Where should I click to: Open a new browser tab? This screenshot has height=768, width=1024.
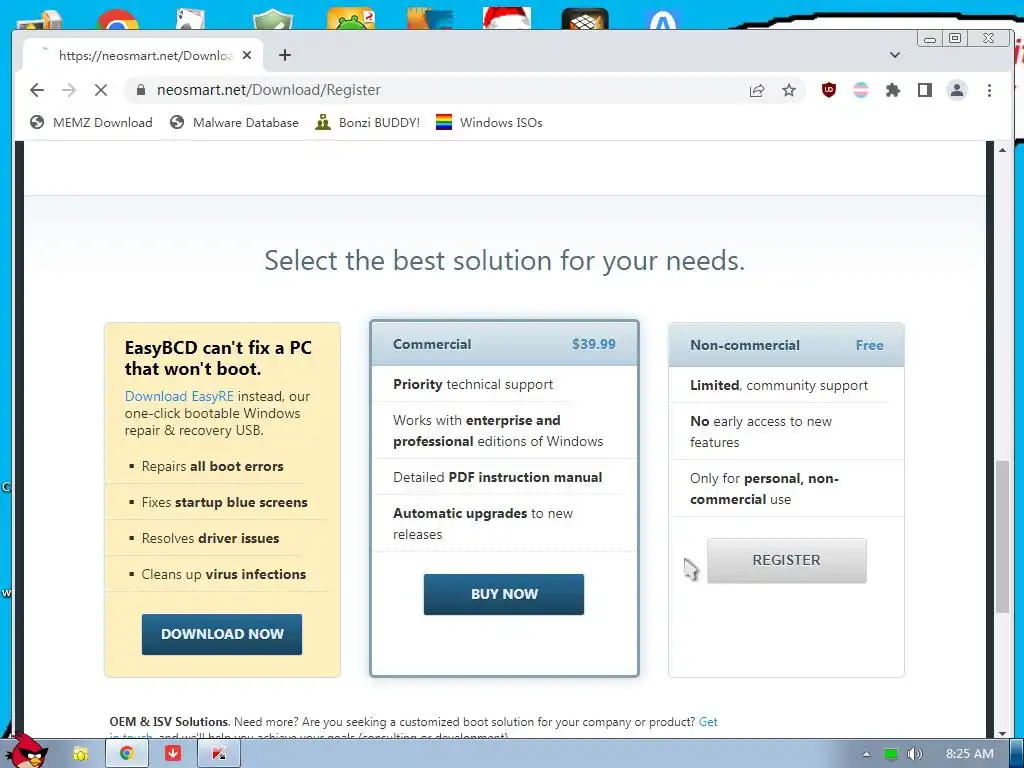285,55
